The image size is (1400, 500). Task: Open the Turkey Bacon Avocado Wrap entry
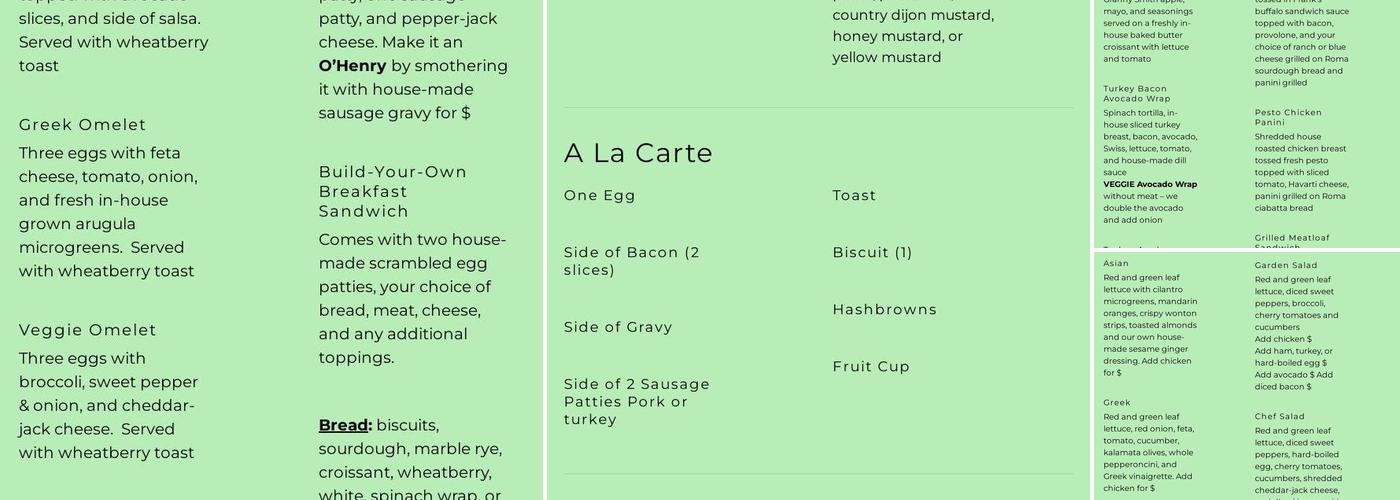(1136, 94)
